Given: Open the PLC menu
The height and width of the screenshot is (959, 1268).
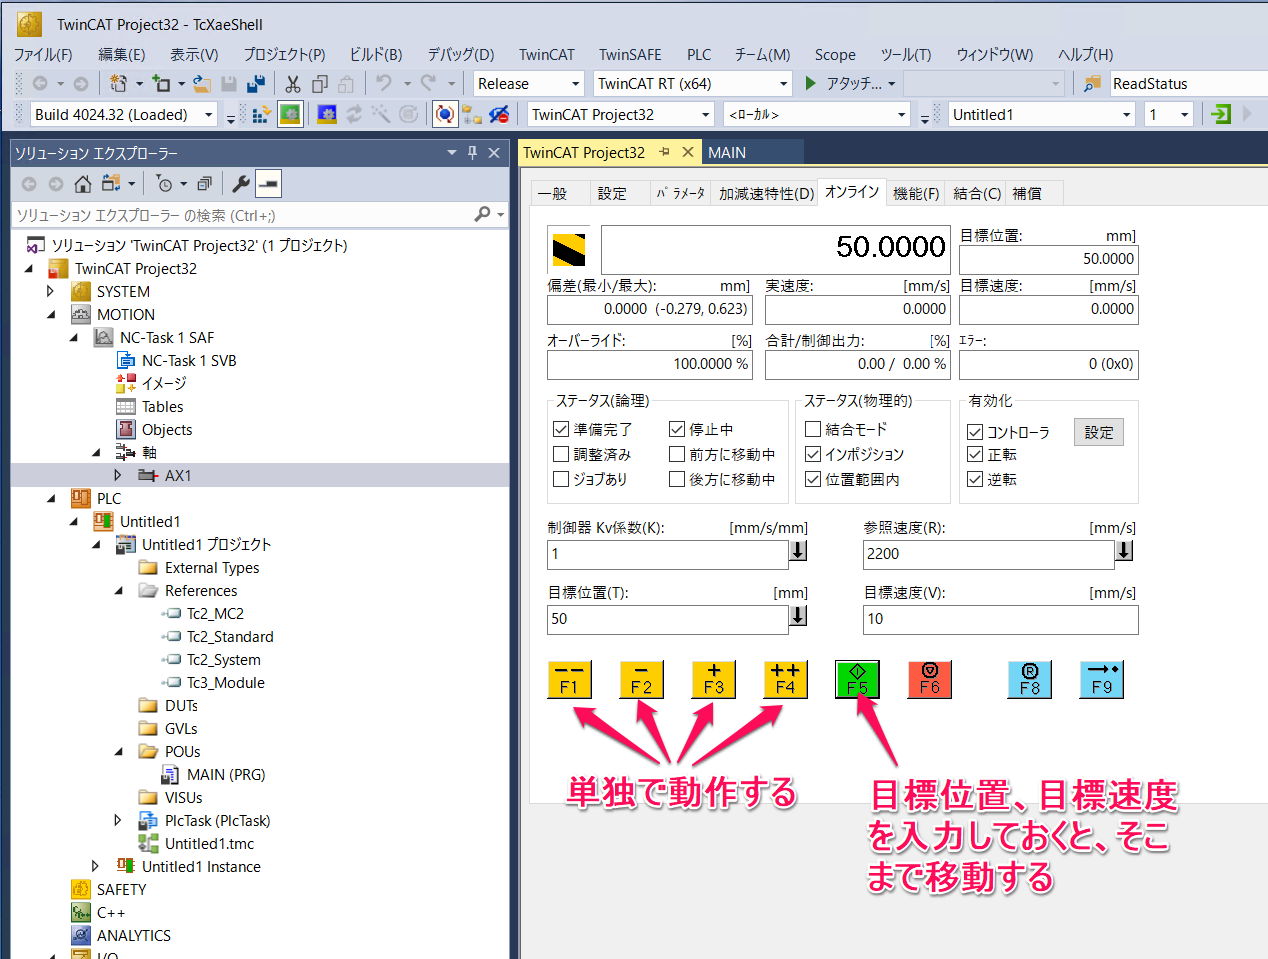Looking at the screenshot, I should (x=699, y=54).
